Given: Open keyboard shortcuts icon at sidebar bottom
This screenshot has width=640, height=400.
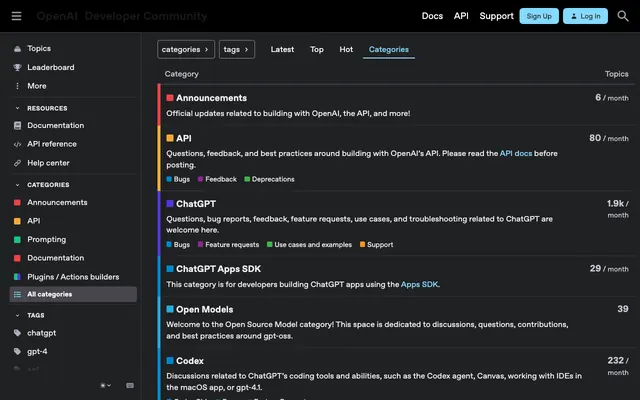Looking at the screenshot, I should tap(130, 385).
